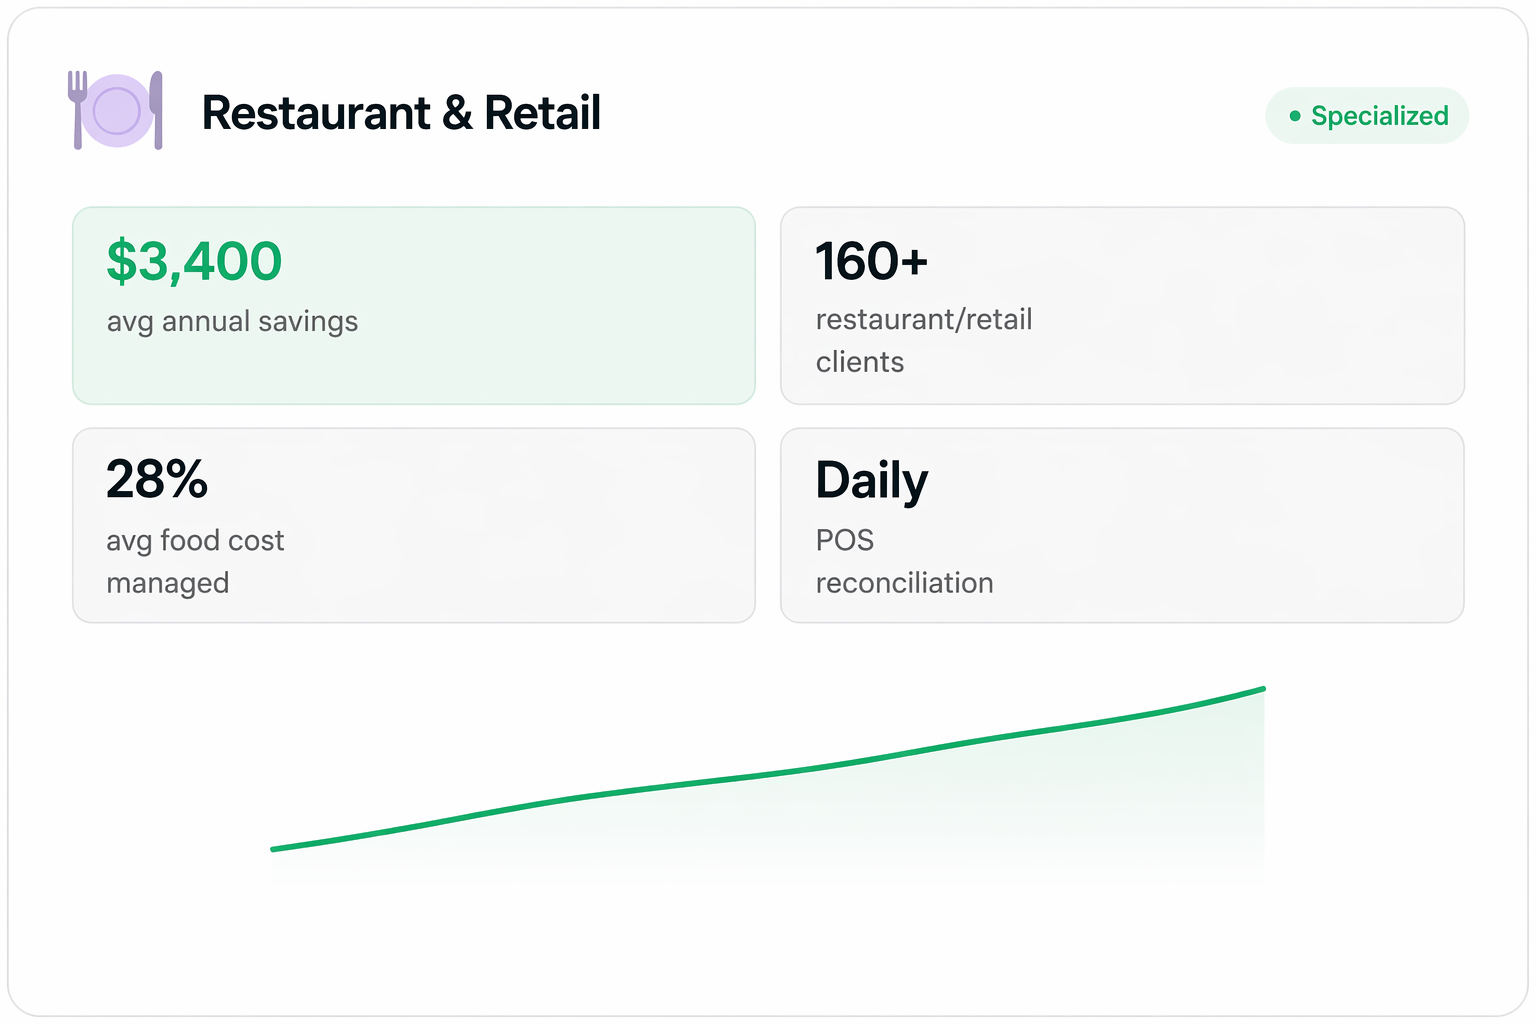
Task: Select the Restaurant & Retail heading
Action: pyautogui.click(x=401, y=113)
